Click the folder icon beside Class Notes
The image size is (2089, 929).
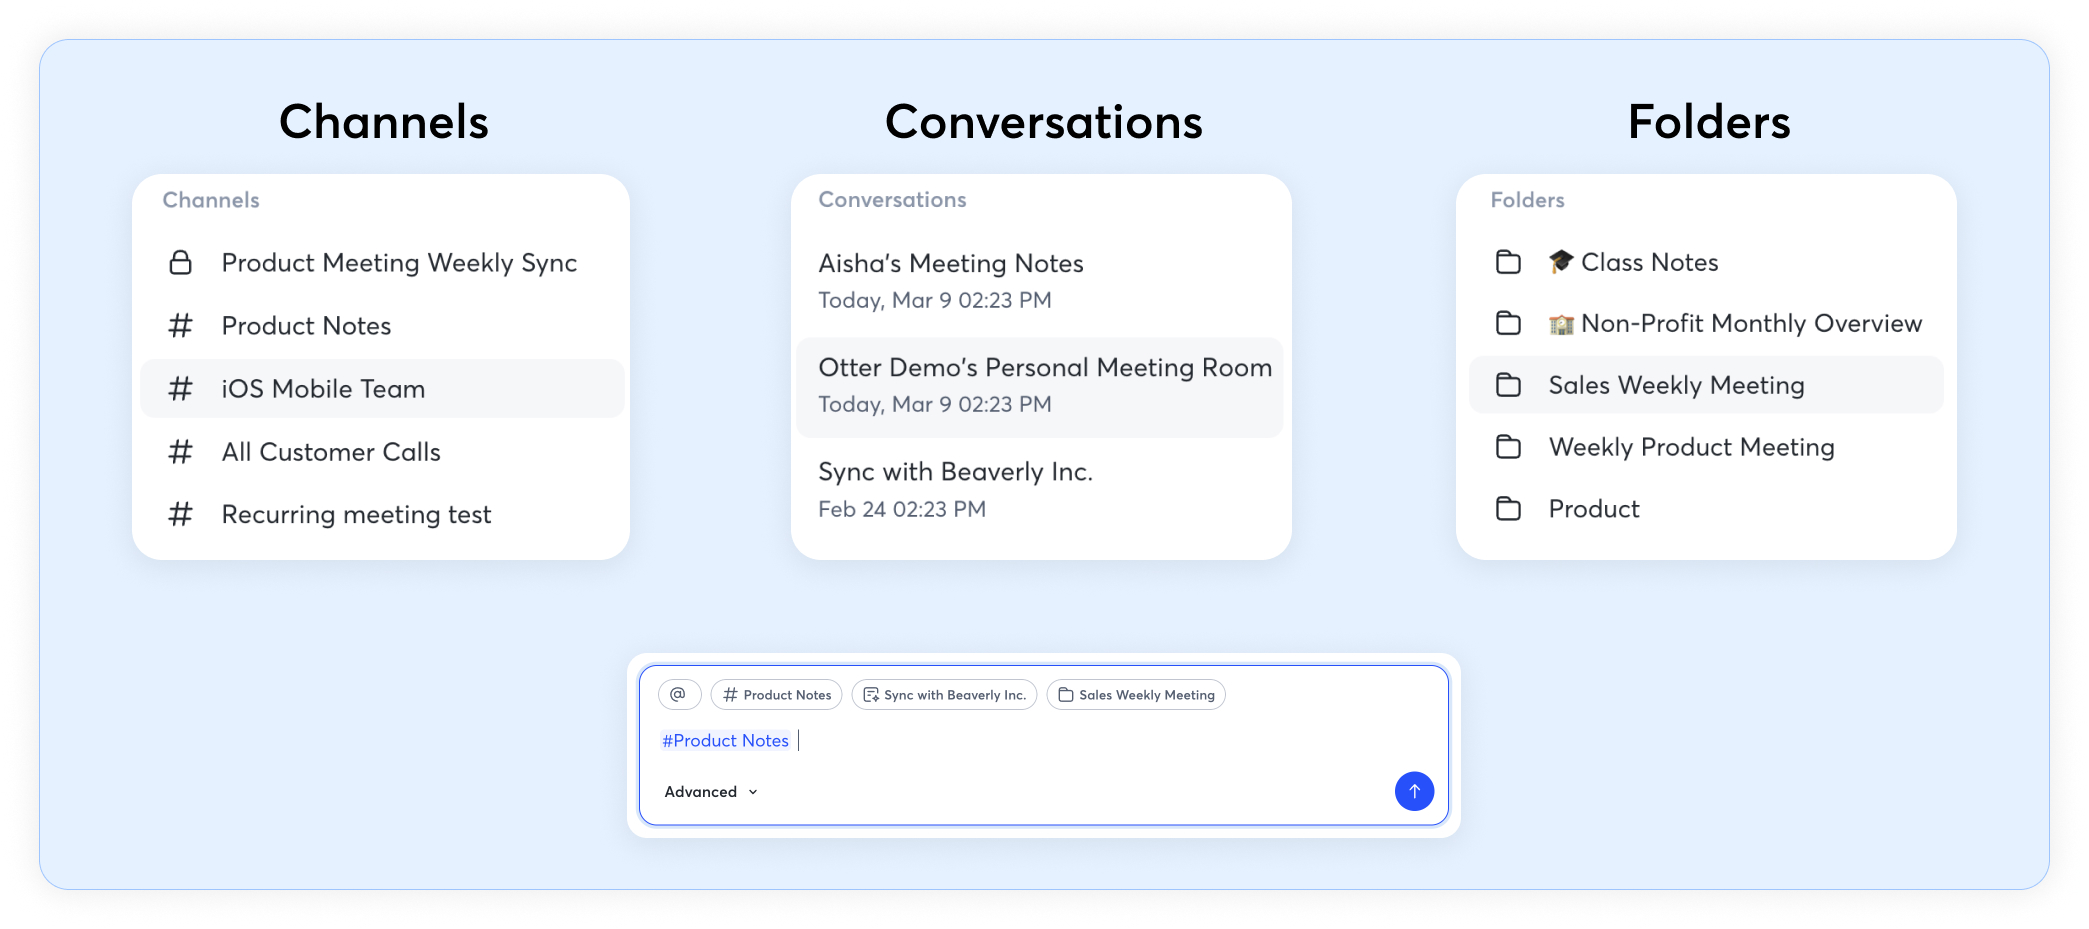(1508, 263)
